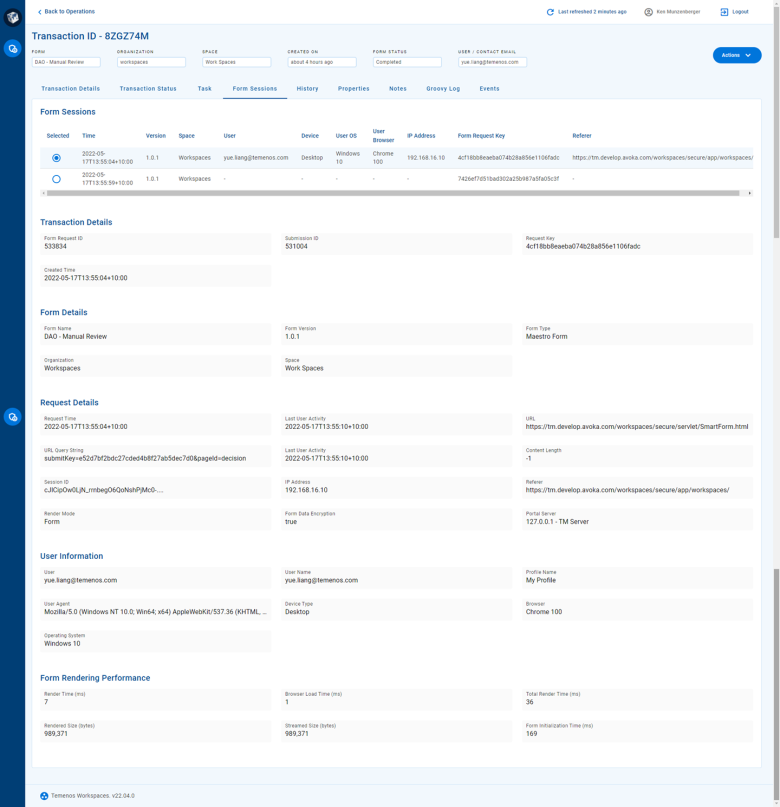The height and width of the screenshot is (807, 780).
Task: Click the back arrow chevron
Action: [40, 12]
